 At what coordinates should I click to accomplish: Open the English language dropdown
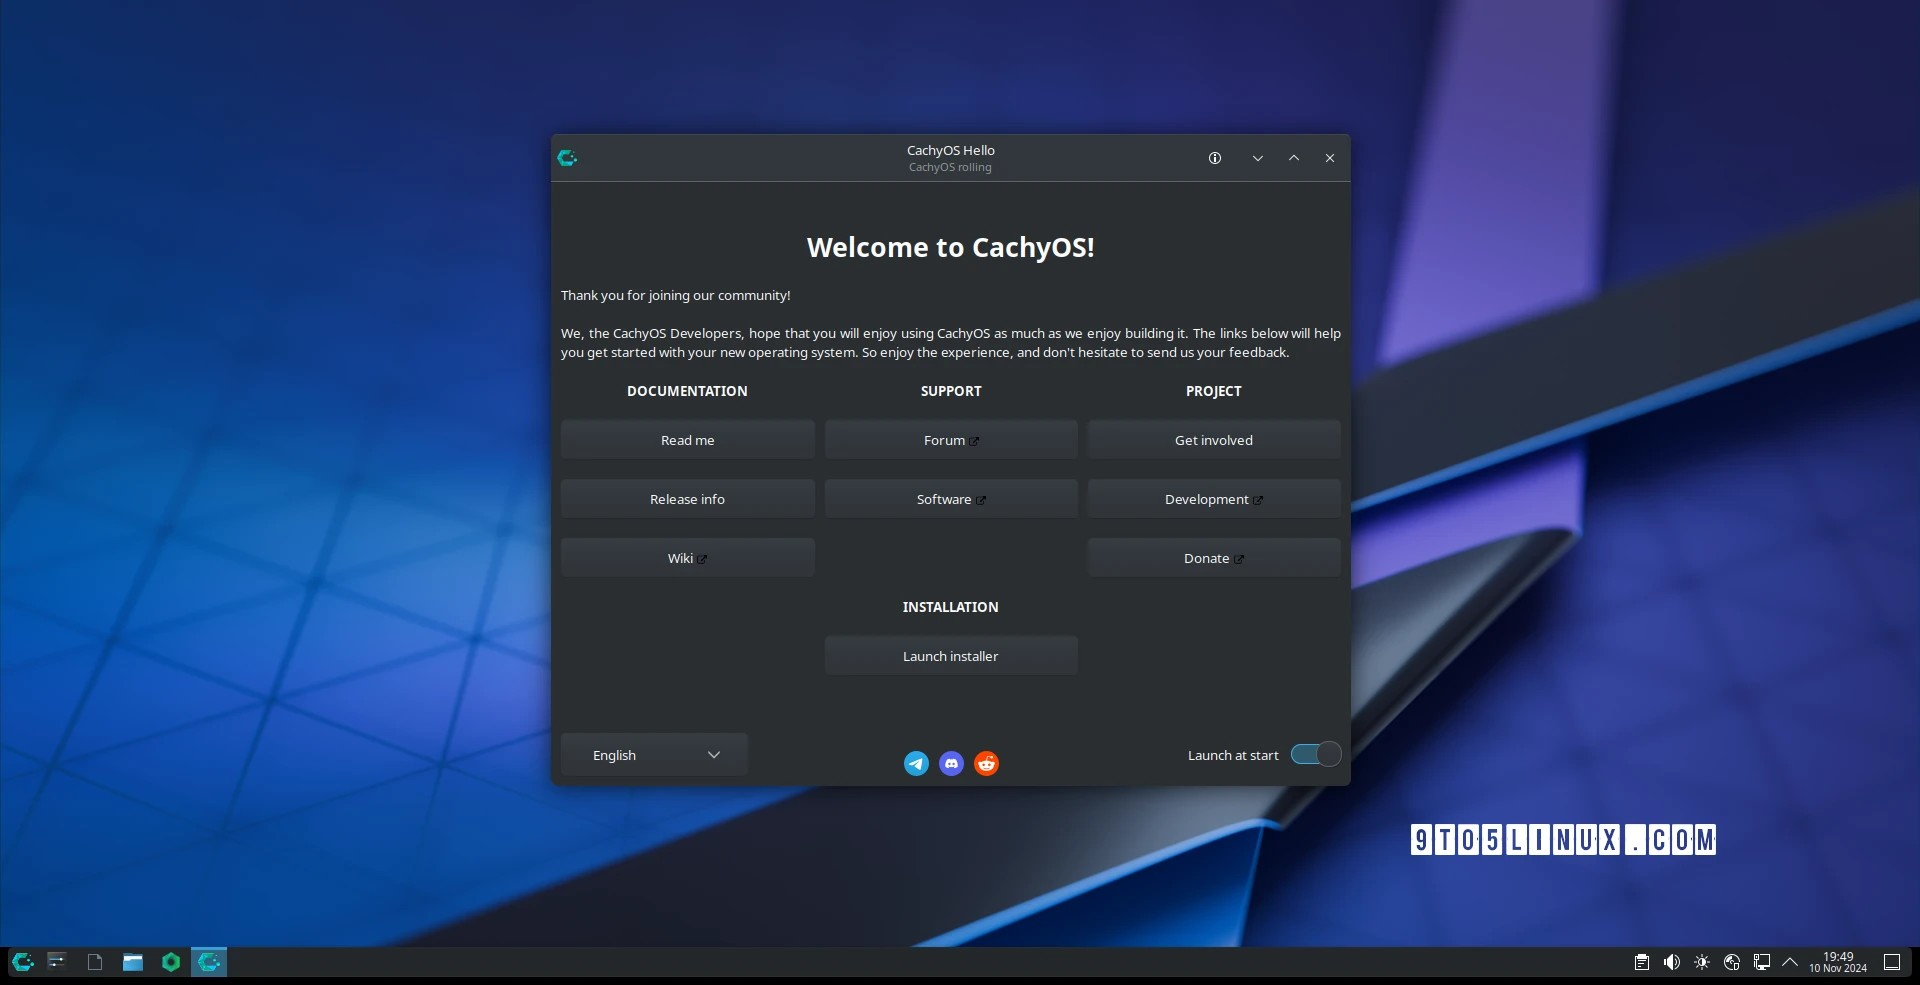tap(653, 754)
